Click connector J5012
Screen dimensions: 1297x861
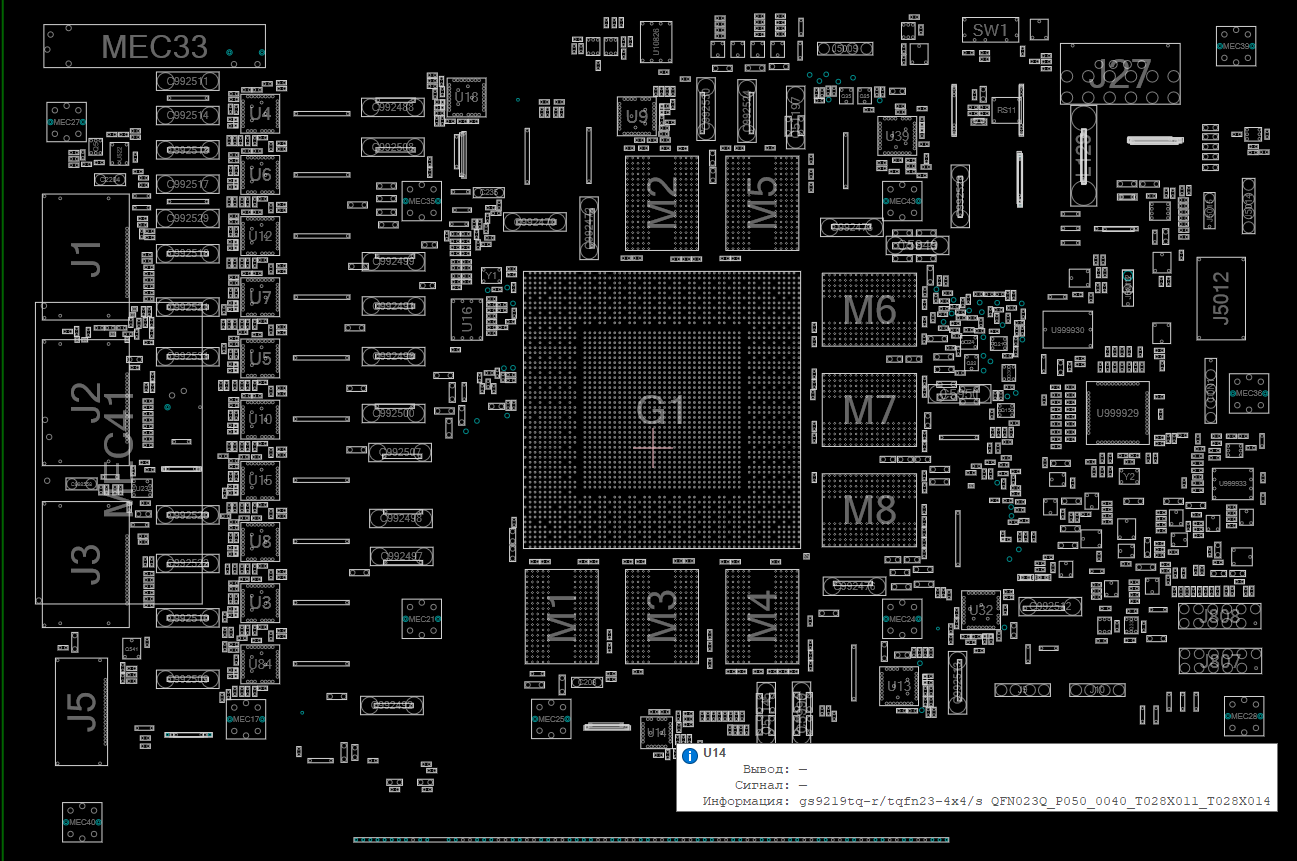1221,298
